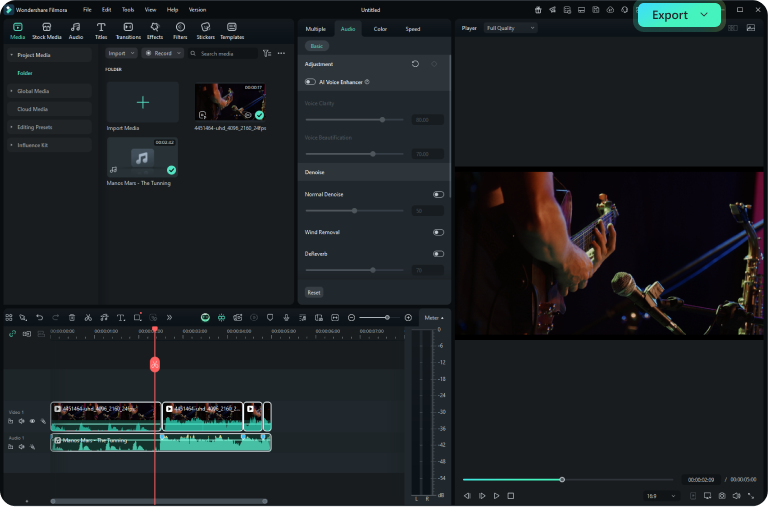Select Influence Kit in sidebar

[x=49, y=145]
